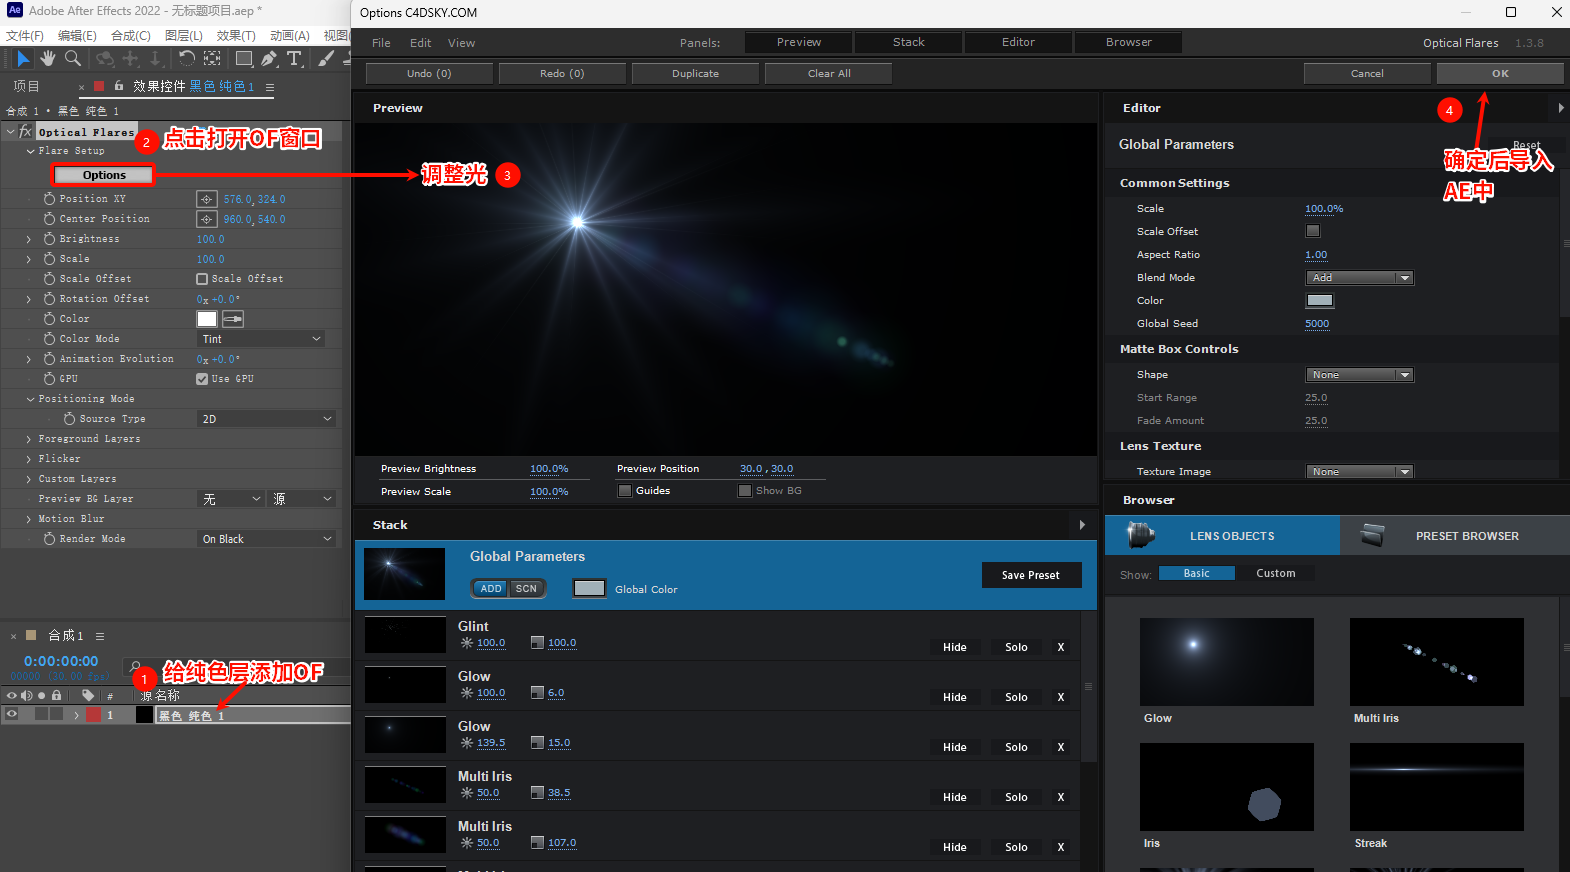Click the fx icon next to Optical Flares
The image size is (1570, 872).
tap(26, 132)
